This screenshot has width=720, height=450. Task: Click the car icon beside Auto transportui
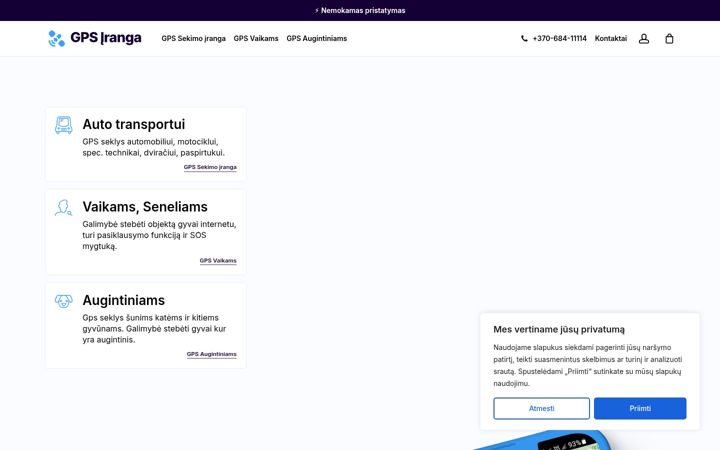tap(64, 125)
